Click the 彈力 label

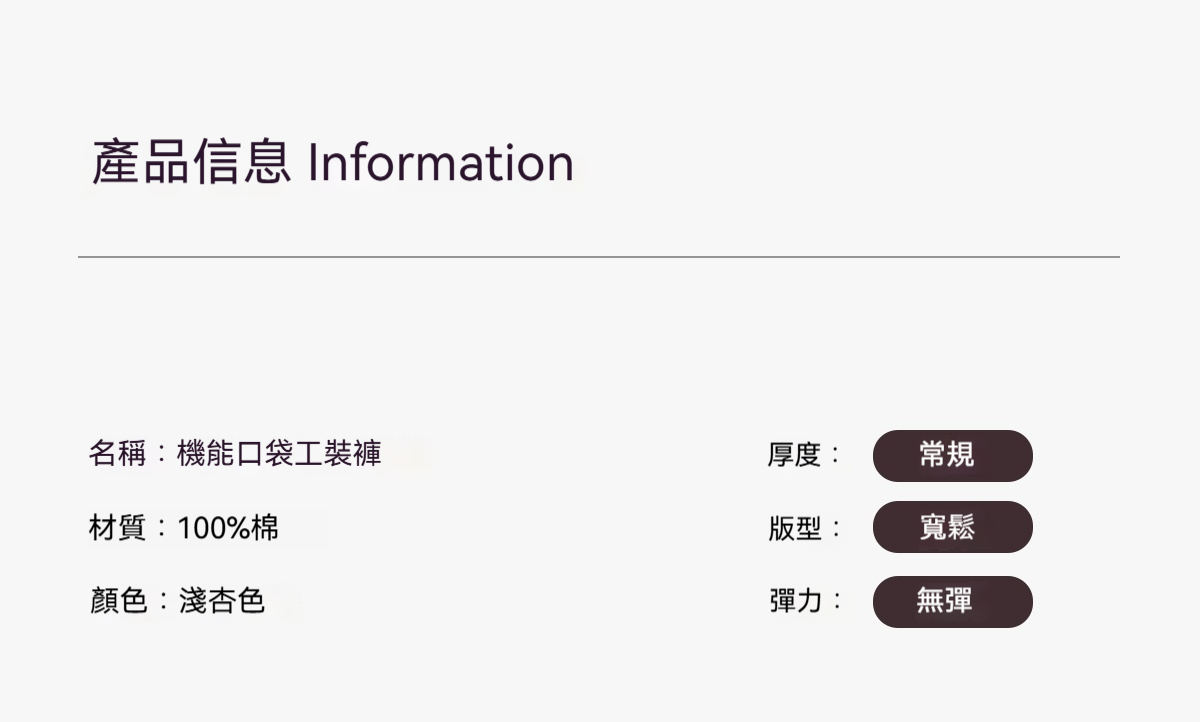point(794,602)
